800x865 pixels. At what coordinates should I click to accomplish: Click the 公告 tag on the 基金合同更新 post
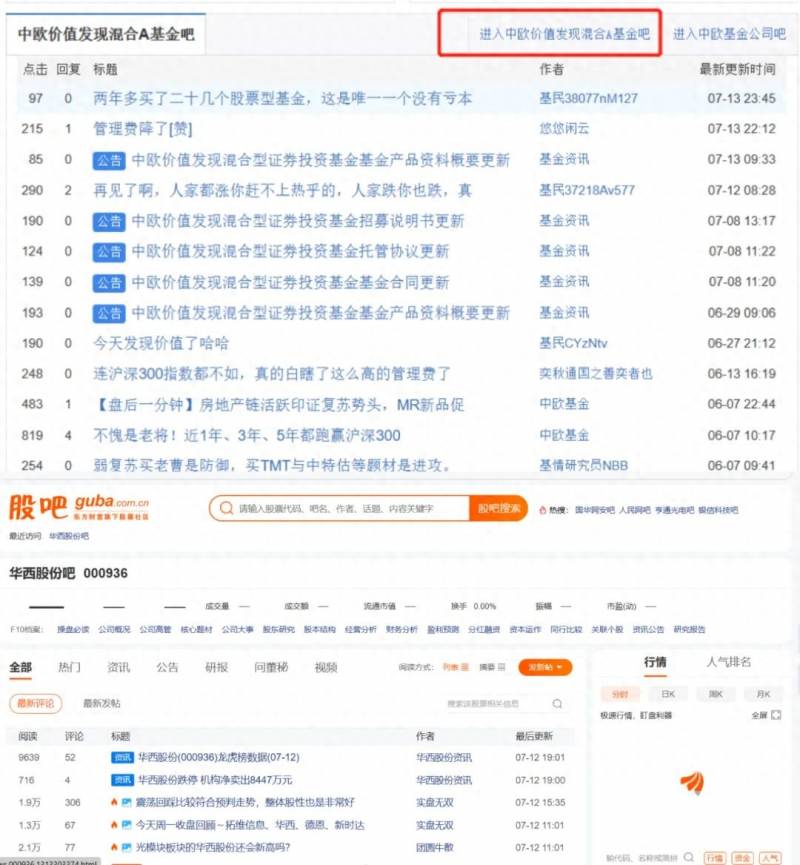coord(109,283)
